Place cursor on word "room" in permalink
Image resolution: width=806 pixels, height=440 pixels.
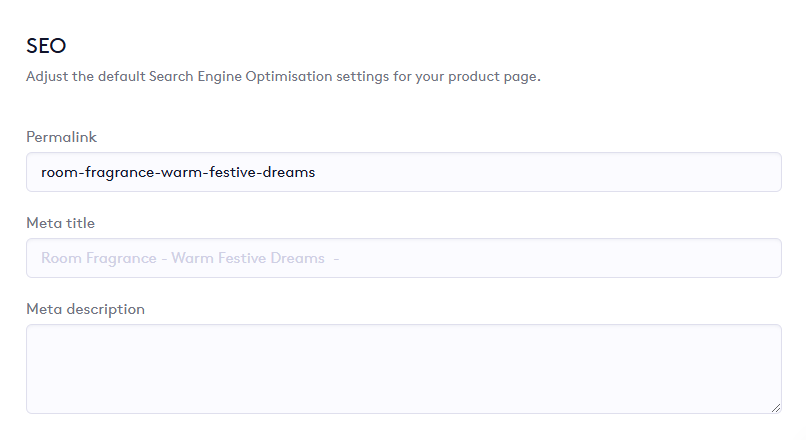point(57,172)
